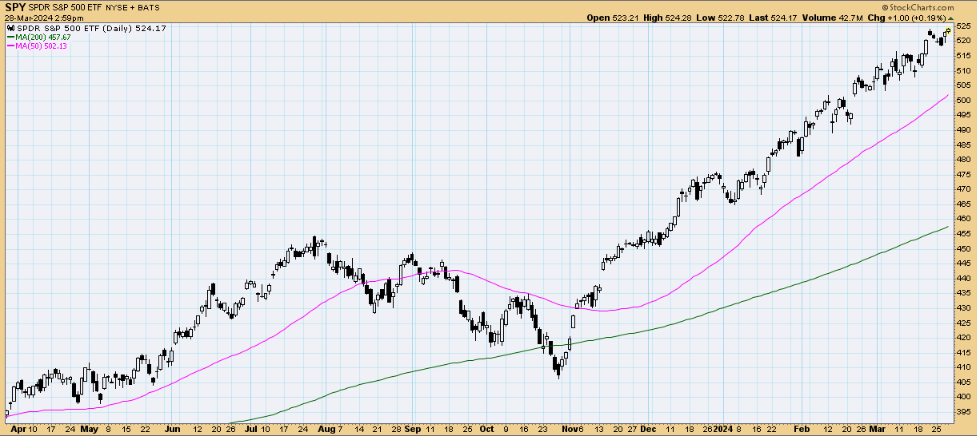Click the Mar date axis label
The image size is (977, 437).
coord(877,430)
